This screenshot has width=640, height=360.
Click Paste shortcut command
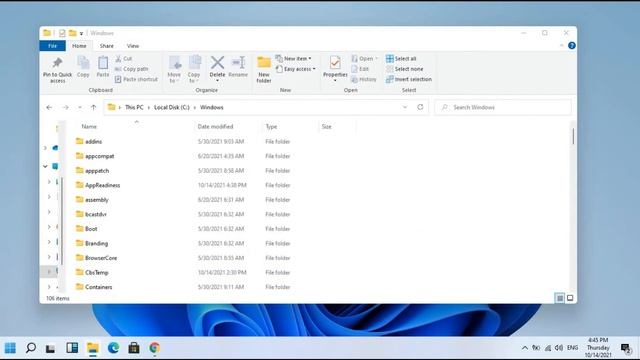136,79
